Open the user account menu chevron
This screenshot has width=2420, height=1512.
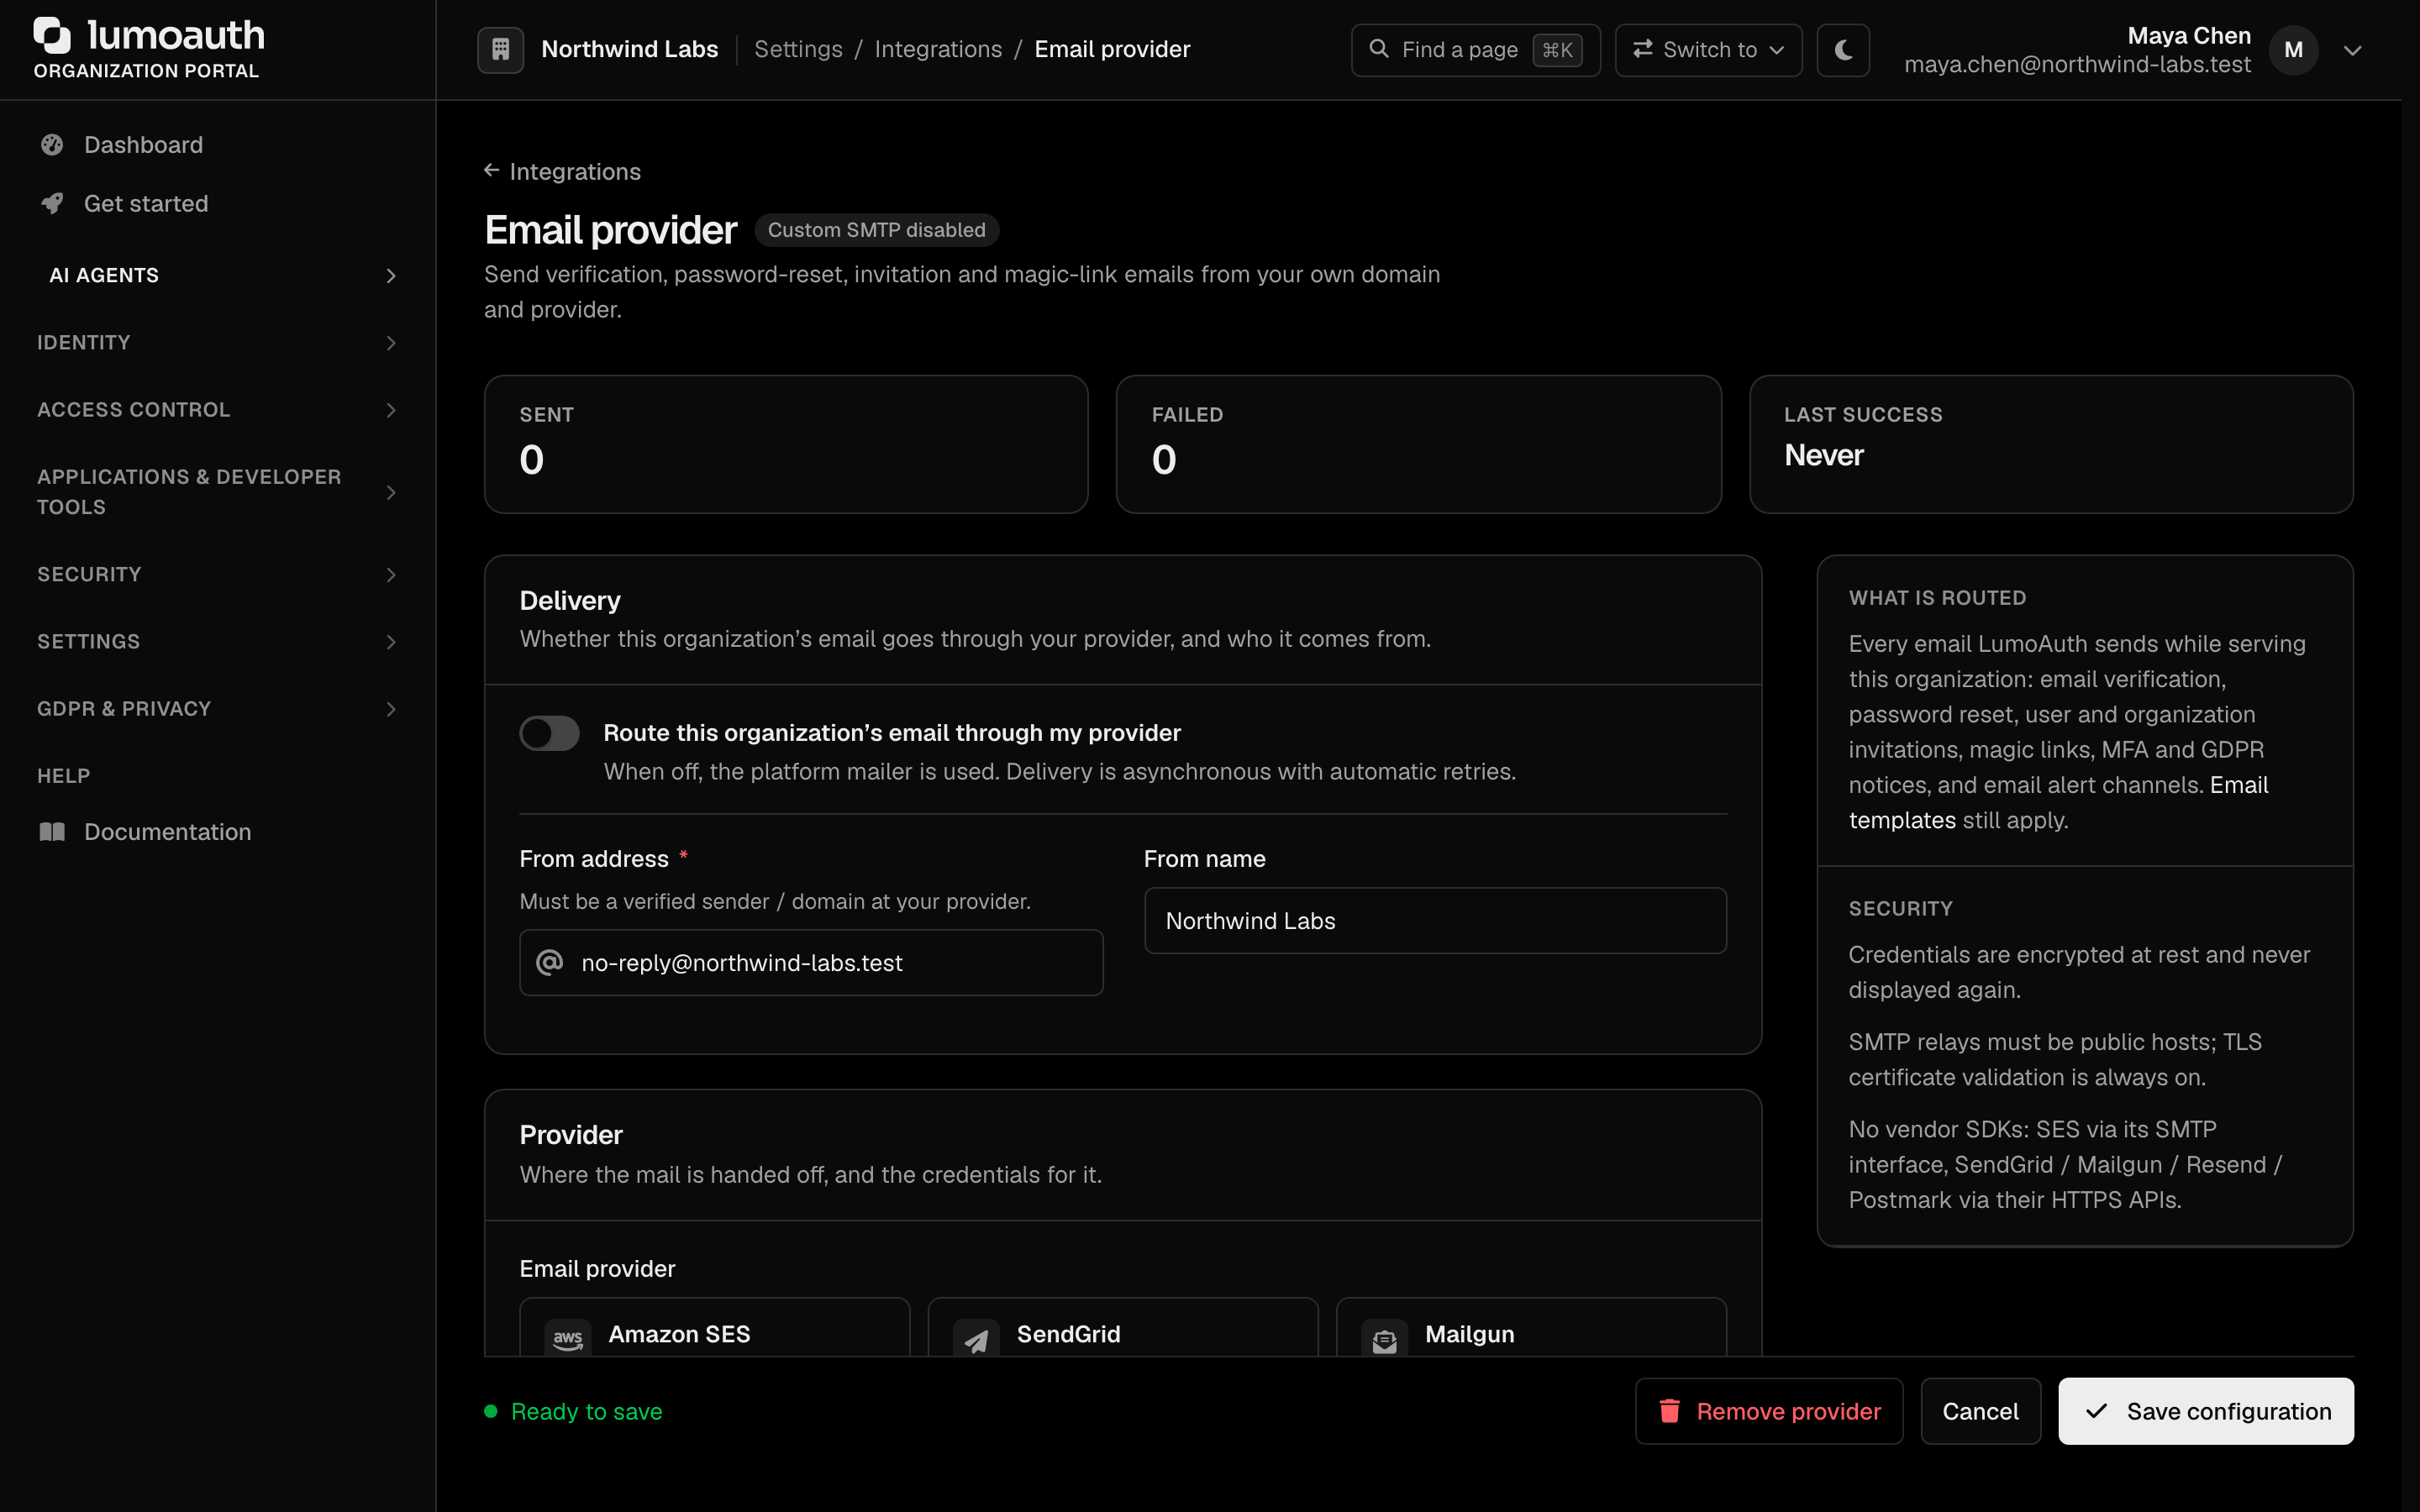coord(2353,50)
